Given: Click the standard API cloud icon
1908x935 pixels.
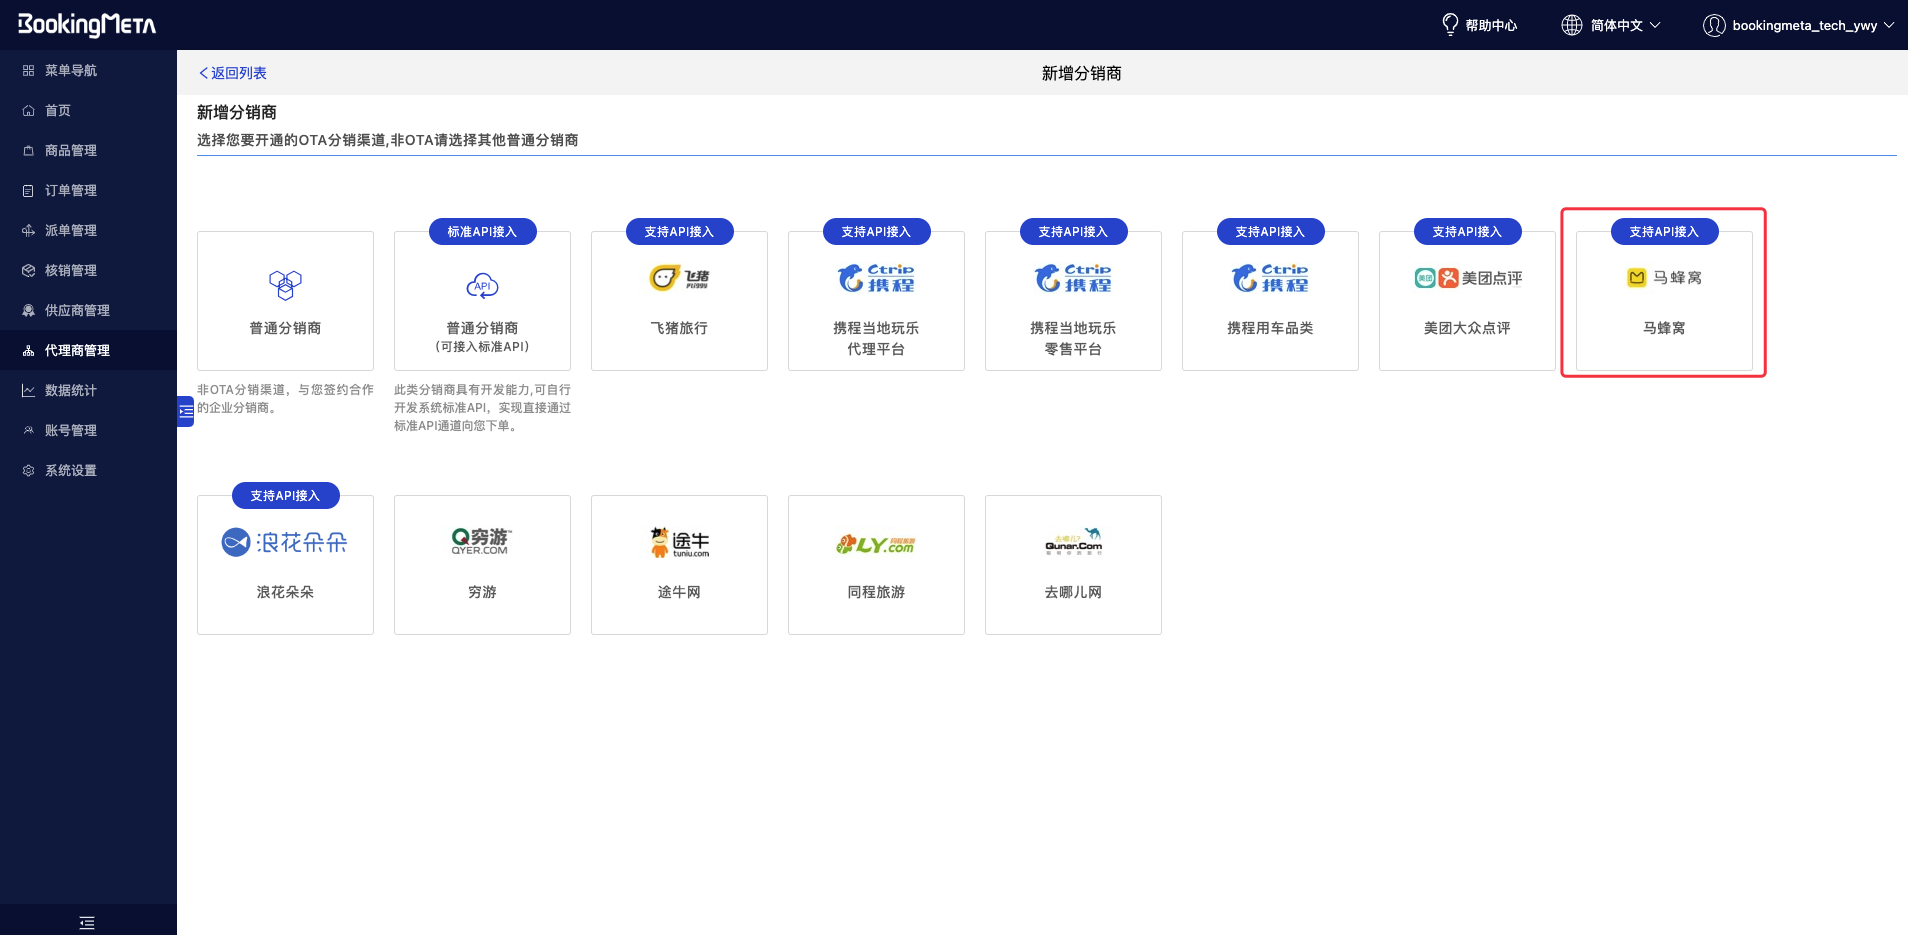Looking at the screenshot, I should [x=482, y=286].
